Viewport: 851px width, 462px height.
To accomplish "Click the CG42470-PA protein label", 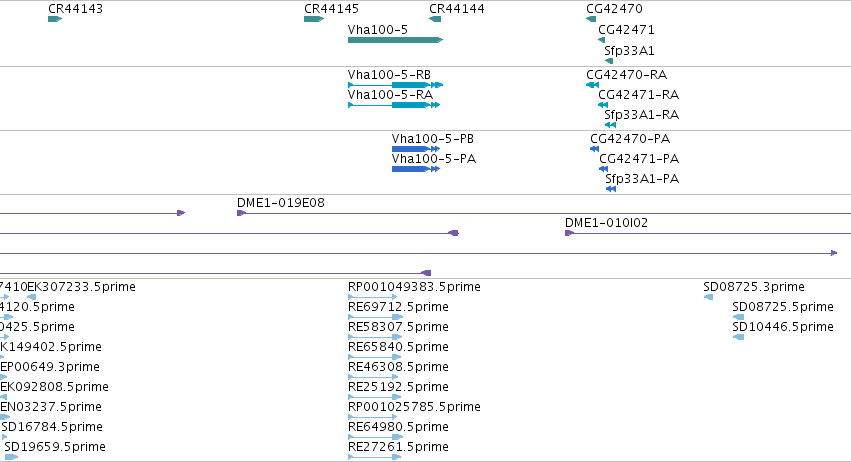I will point(630,138).
